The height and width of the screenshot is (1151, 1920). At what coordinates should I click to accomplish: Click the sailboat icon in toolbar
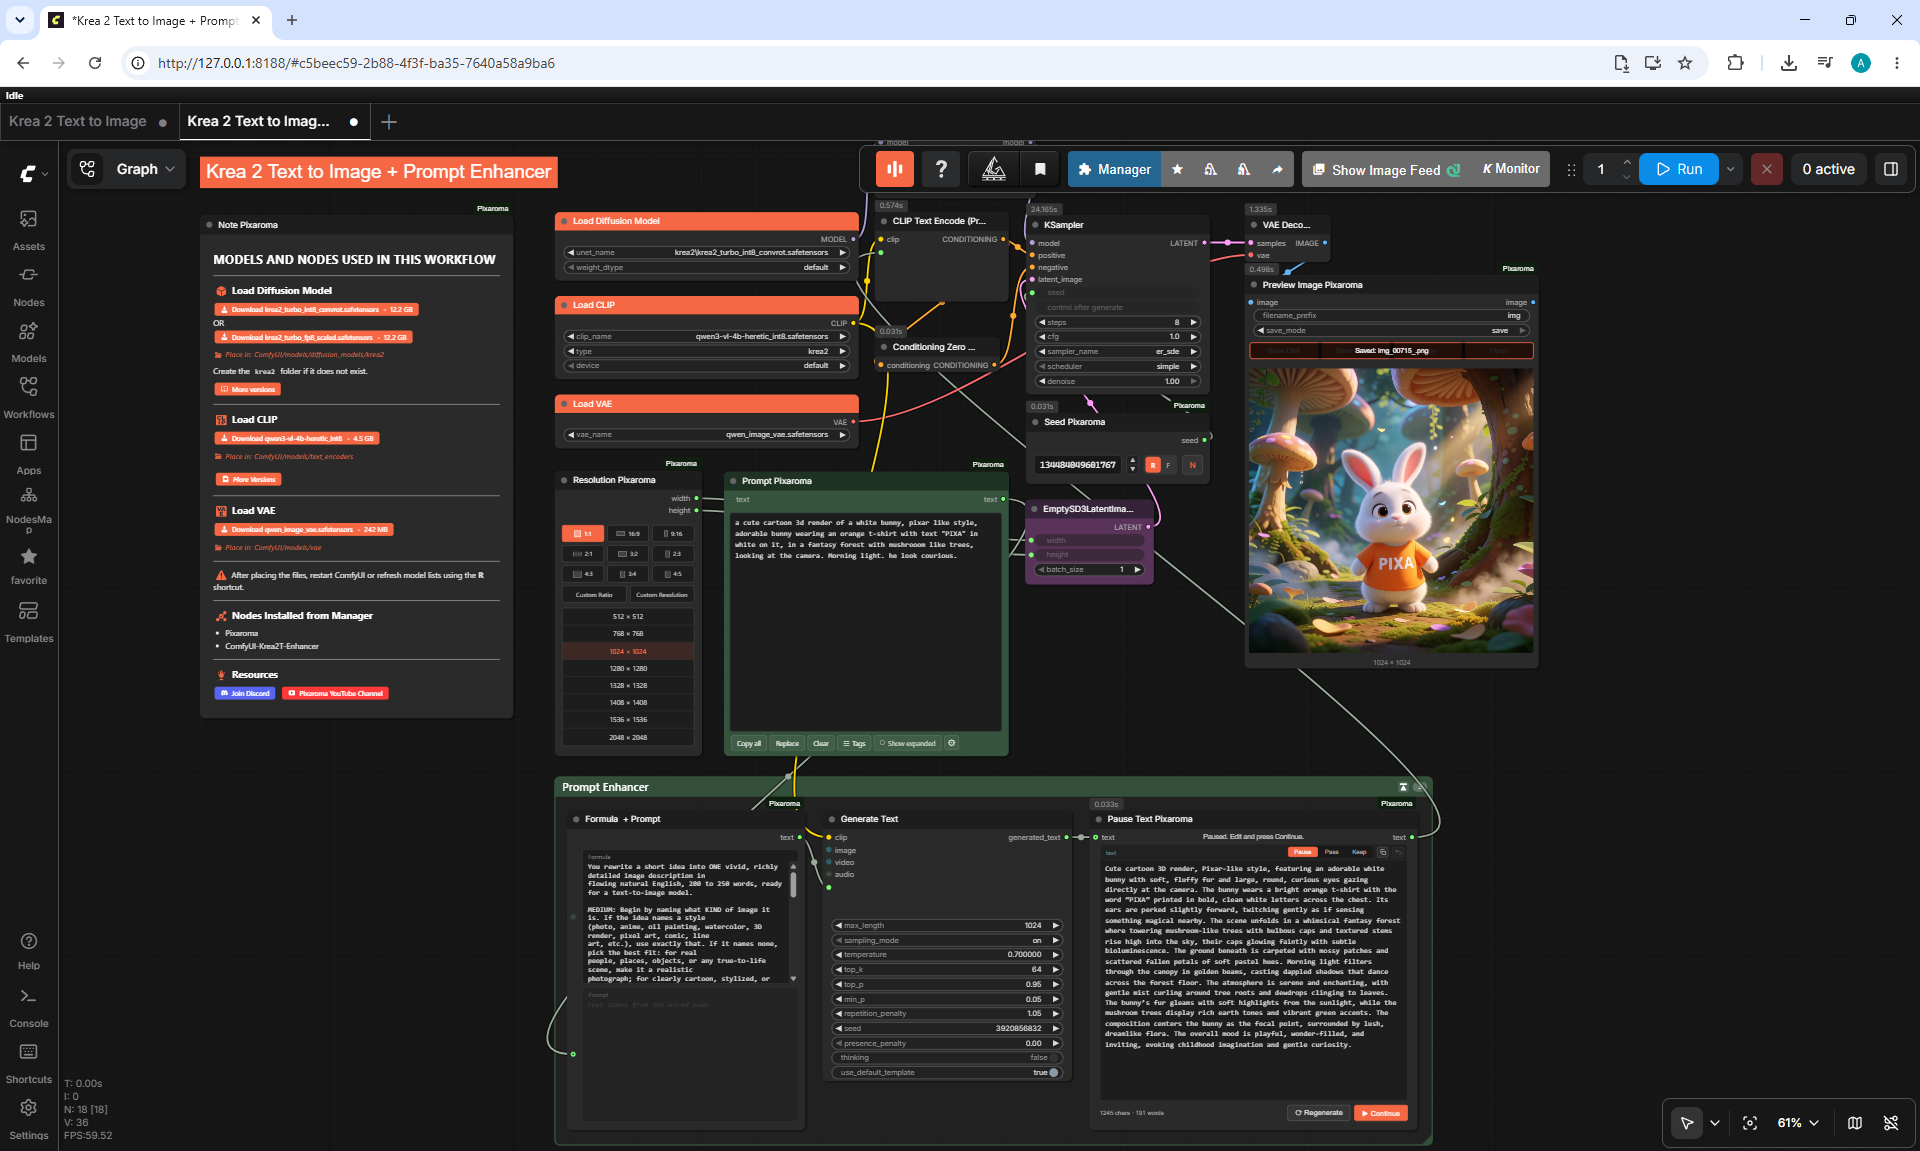[x=994, y=169]
